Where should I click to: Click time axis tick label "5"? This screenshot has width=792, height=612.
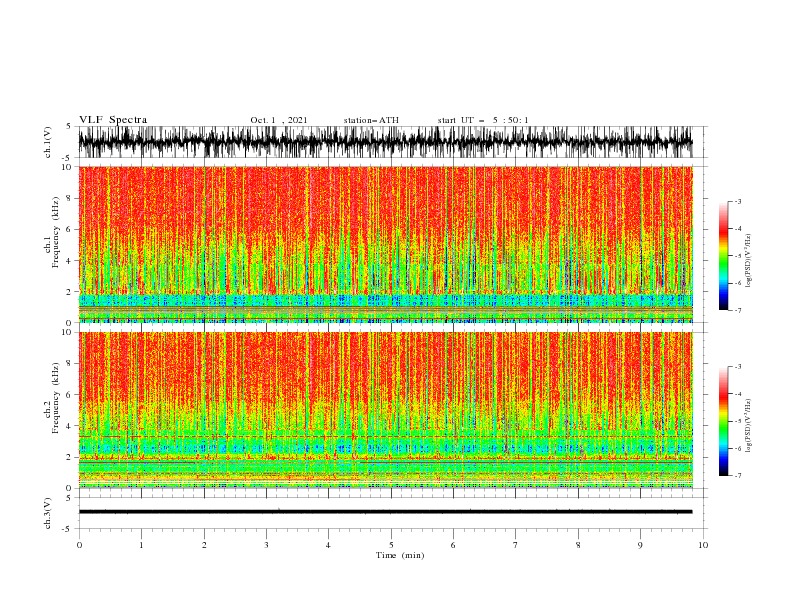[391, 545]
